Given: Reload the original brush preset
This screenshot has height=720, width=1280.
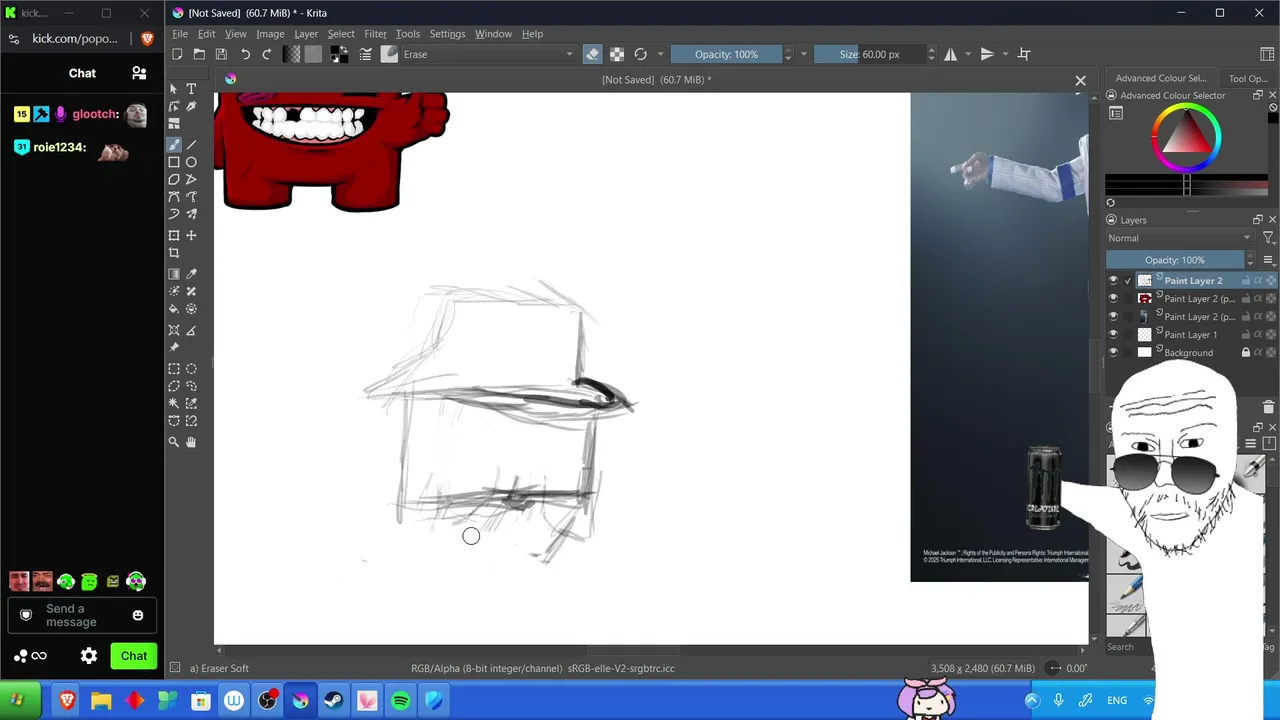Looking at the screenshot, I should click(641, 54).
